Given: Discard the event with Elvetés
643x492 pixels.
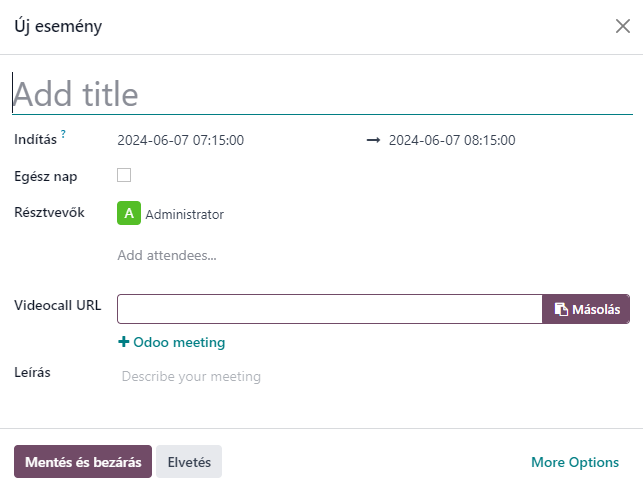Looking at the screenshot, I should [189, 462].
